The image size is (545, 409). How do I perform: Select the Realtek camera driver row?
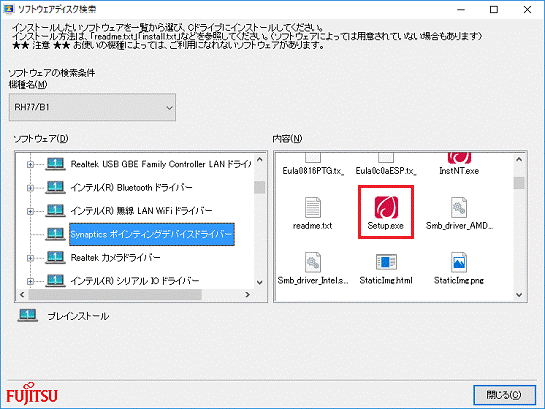pos(115,257)
